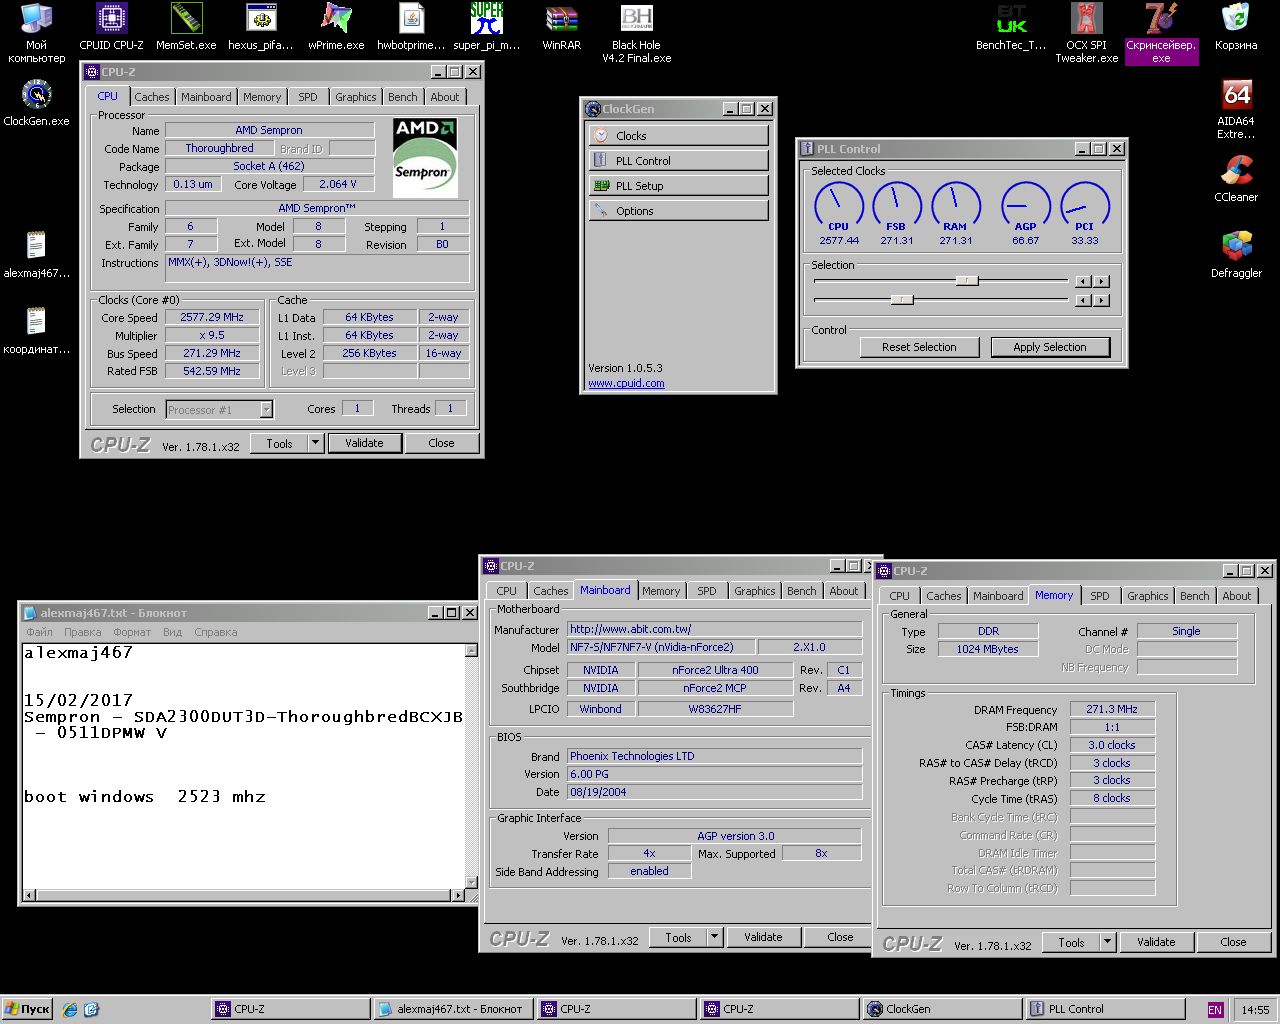This screenshot has height=1024, width=1280.
Task: Click the Options button in ClockGen
Action: tap(679, 210)
